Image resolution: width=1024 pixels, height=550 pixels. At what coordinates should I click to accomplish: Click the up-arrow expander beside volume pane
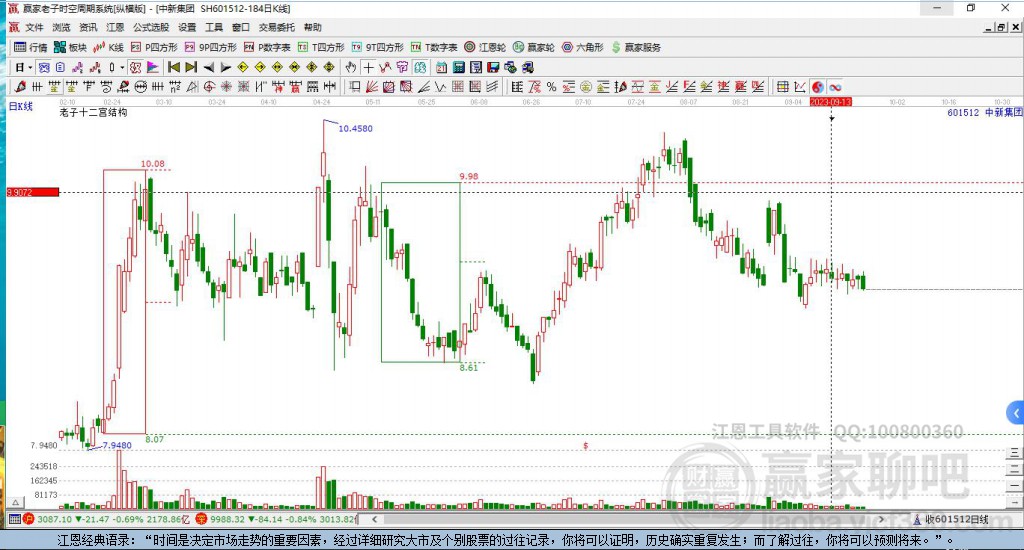(x=16, y=502)
